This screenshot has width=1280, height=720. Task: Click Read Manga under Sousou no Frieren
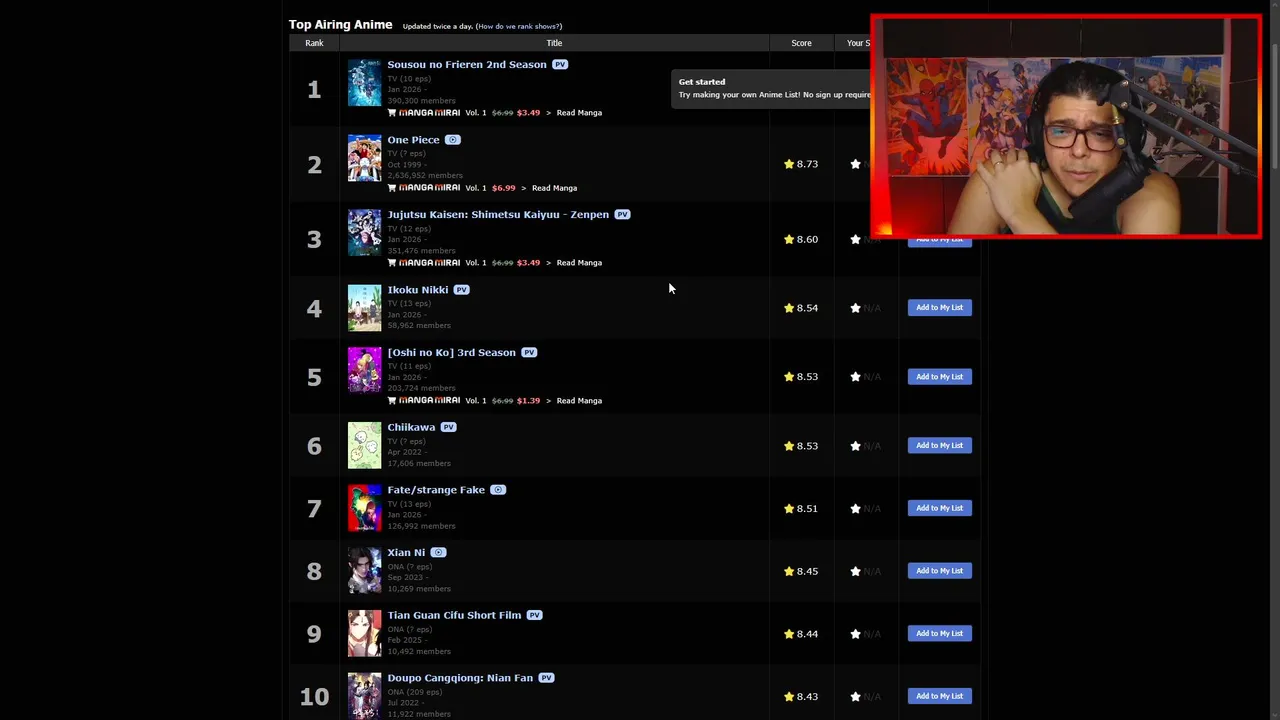coord(579,113)
